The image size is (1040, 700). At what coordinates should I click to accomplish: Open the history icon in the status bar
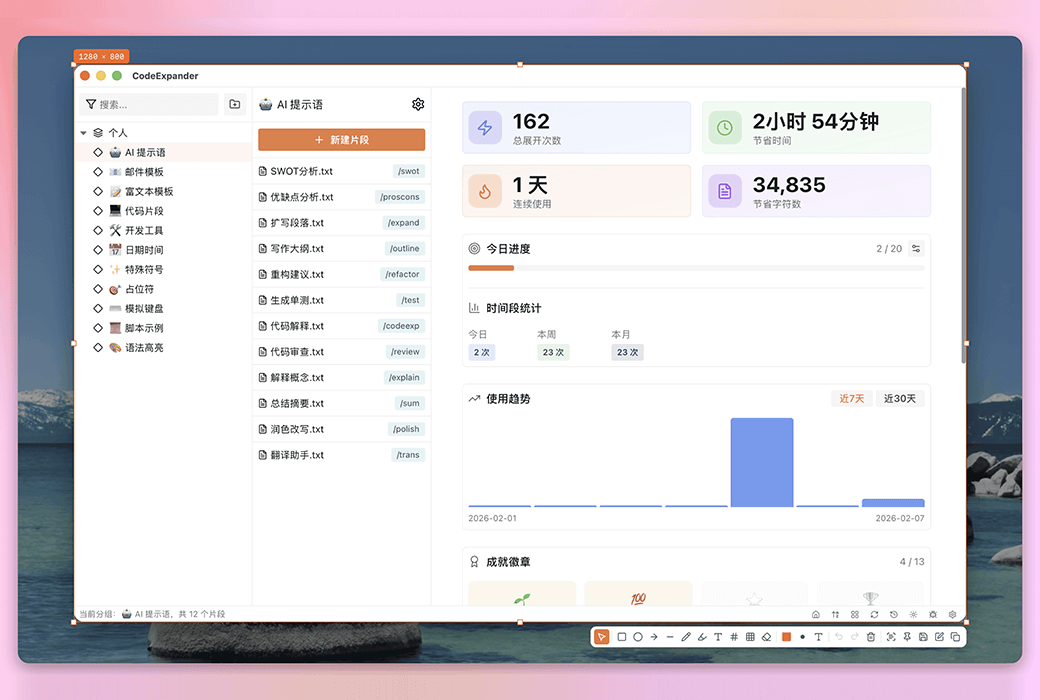893,614
